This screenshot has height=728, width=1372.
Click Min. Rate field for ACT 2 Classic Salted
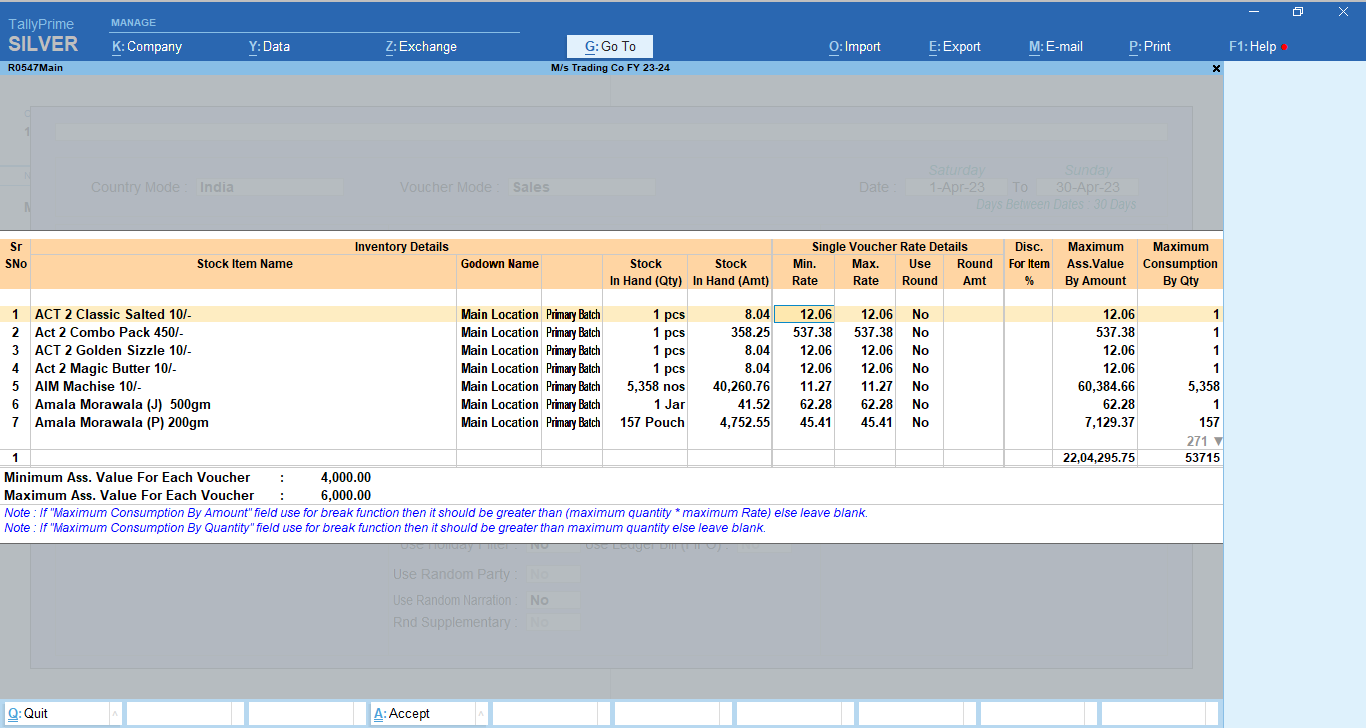click(804, 315)
